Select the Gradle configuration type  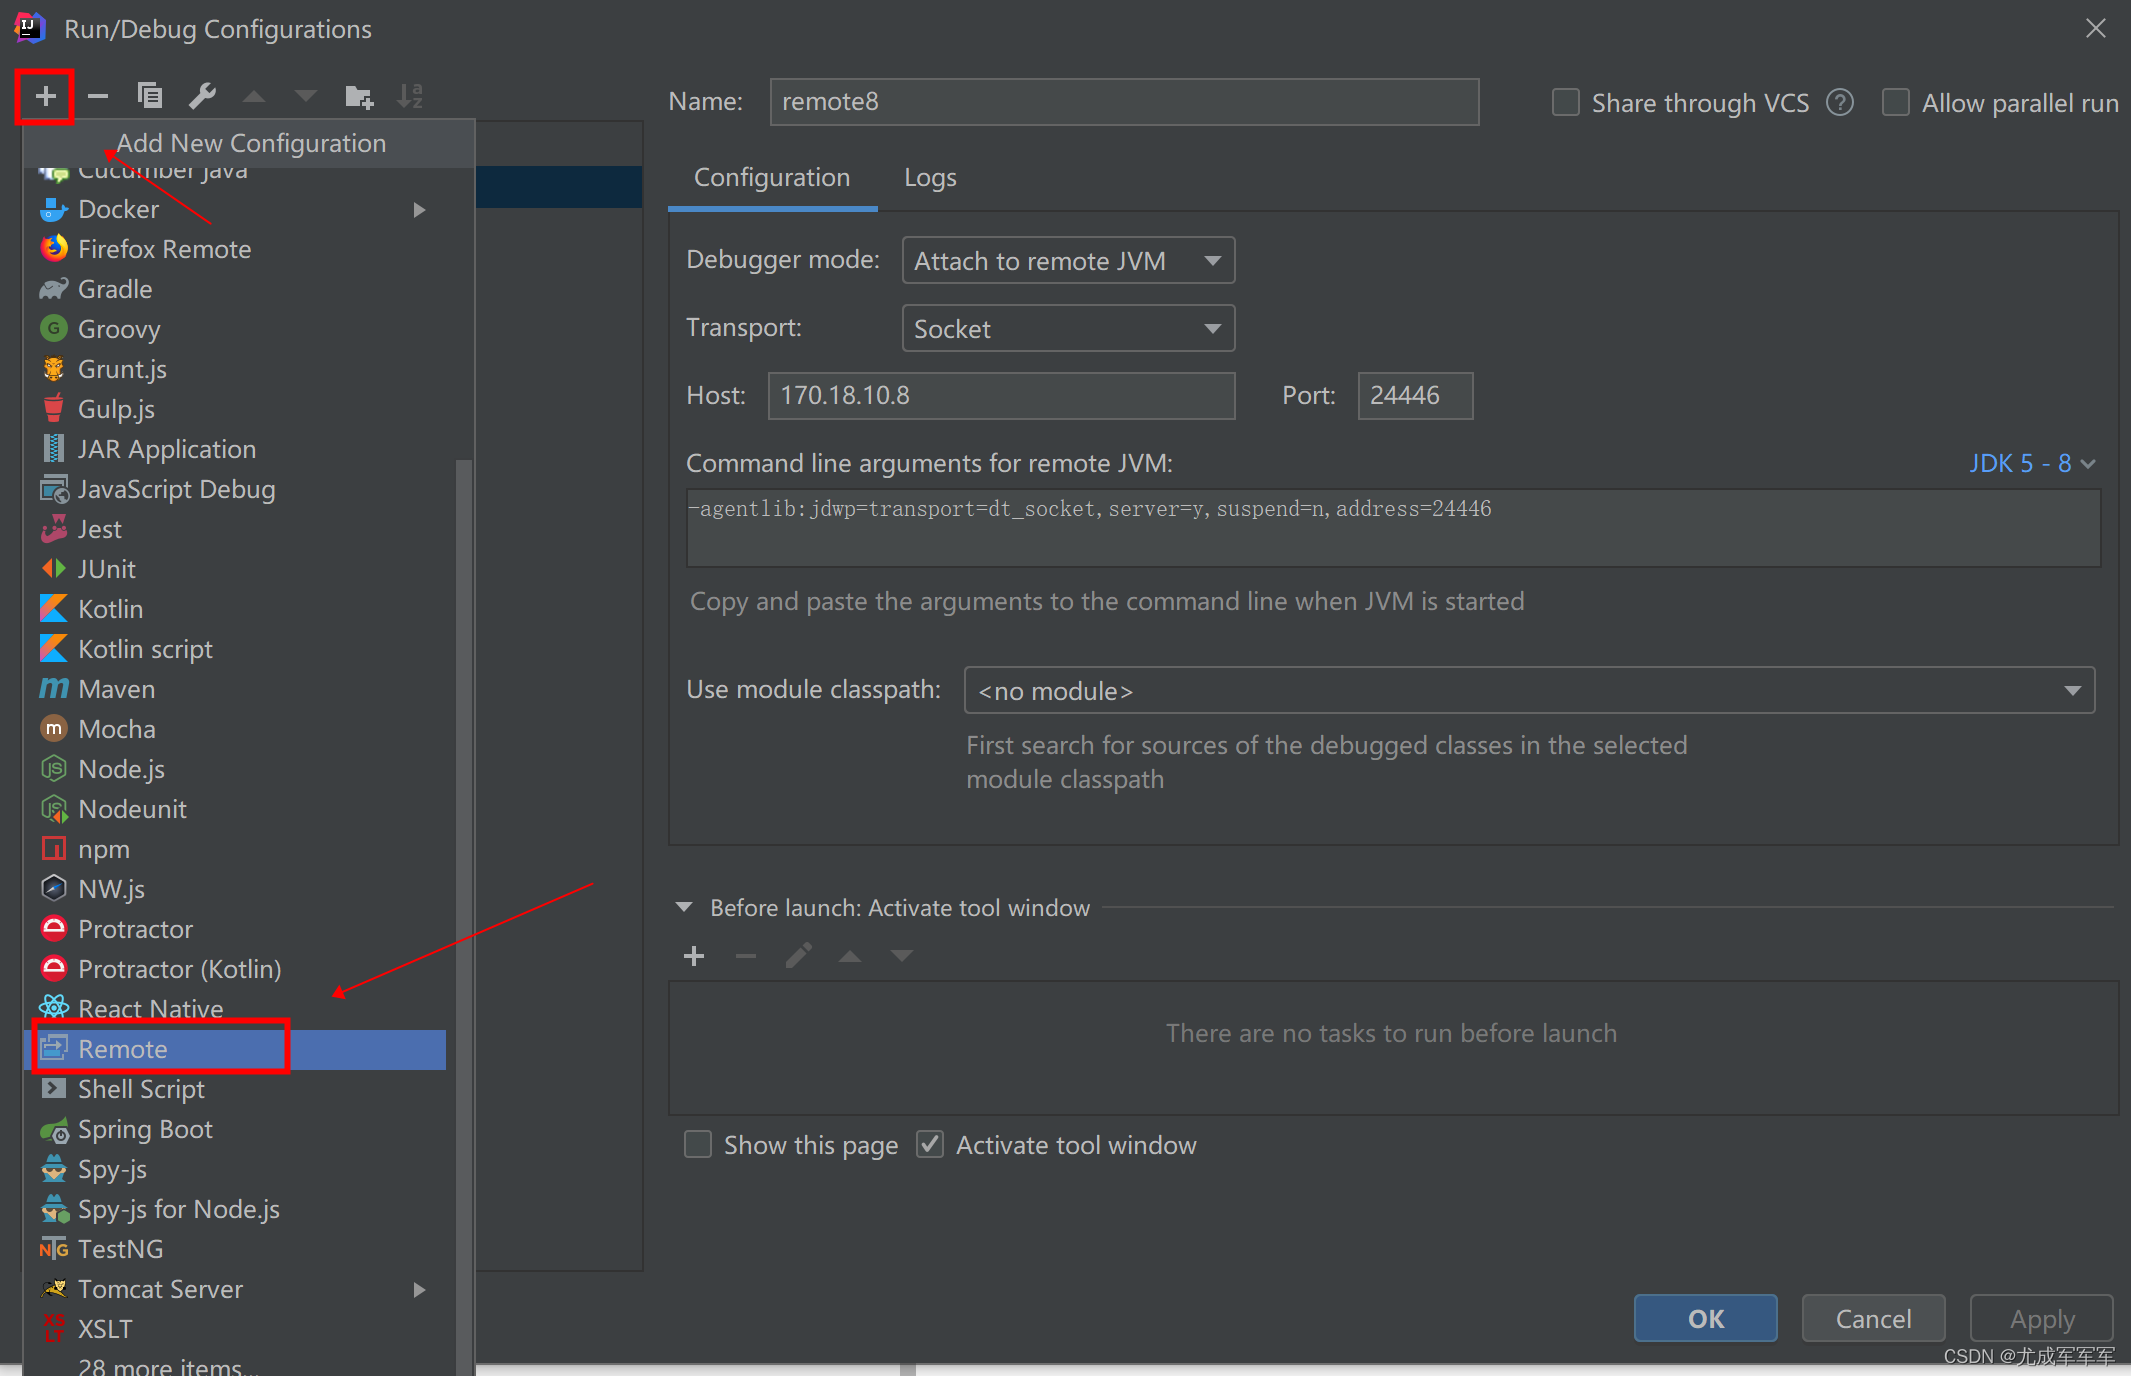coord(234,289)
